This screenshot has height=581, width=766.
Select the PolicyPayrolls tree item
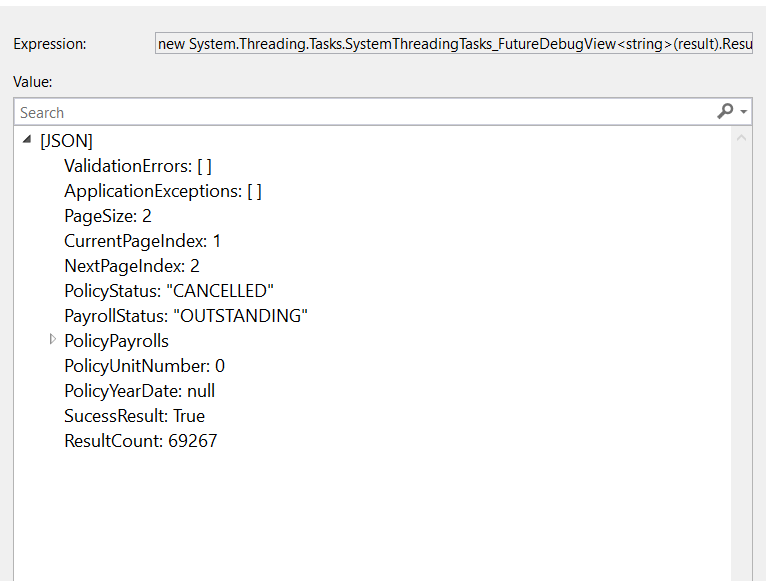pyautogui.click(x=116, y=341)
